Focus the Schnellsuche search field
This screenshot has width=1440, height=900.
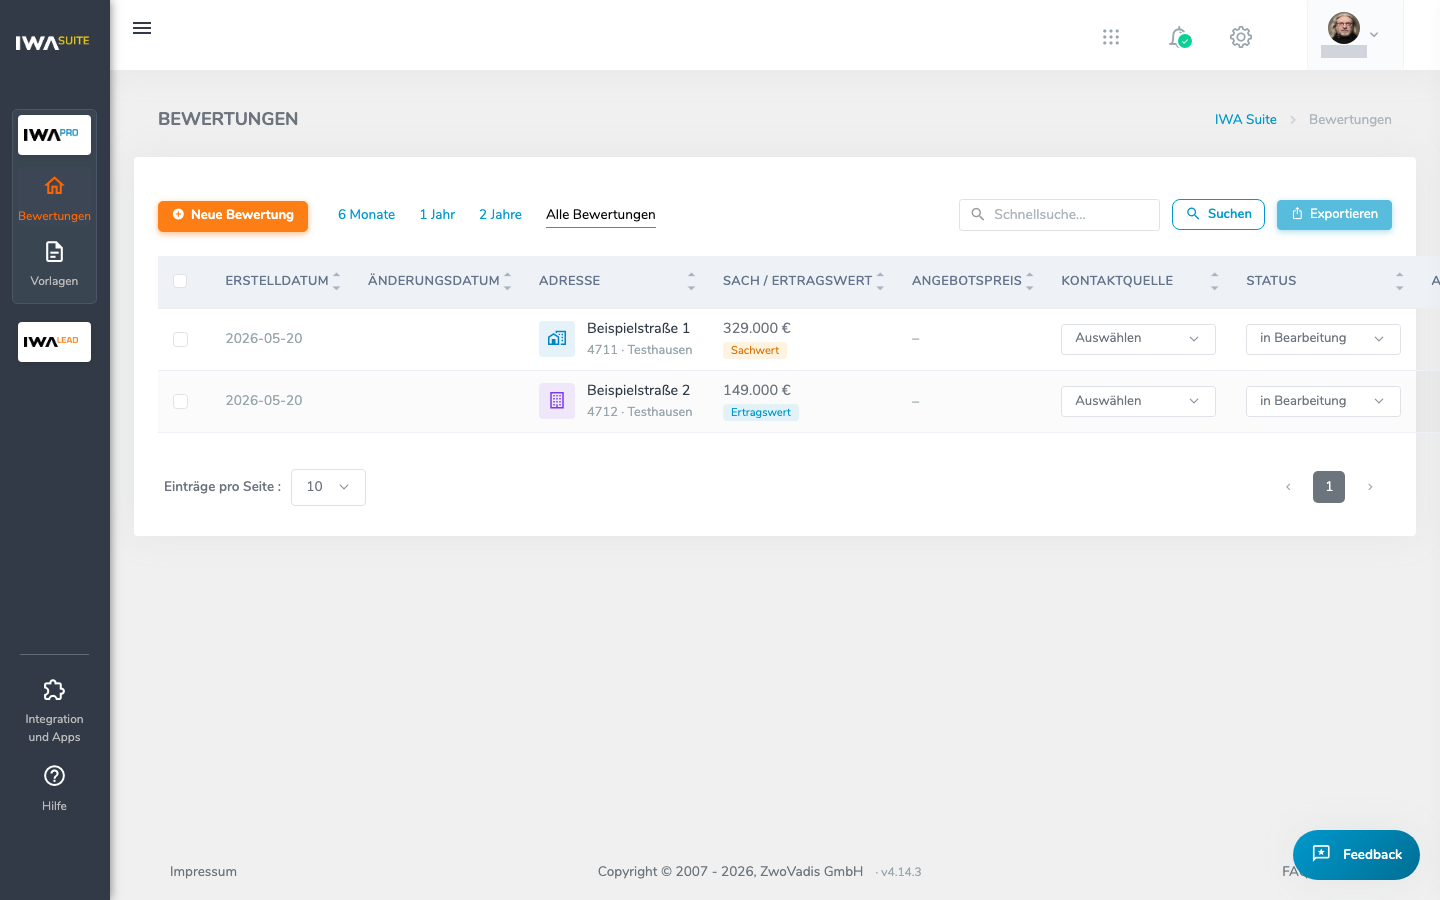click(x=1059, y=215)
